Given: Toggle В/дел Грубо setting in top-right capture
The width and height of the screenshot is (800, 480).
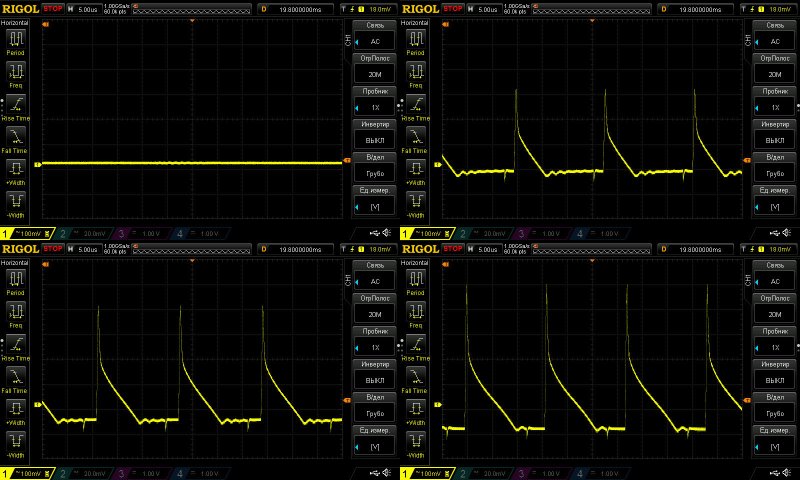Looking at the screenshot, I should (x=775, y=167).
